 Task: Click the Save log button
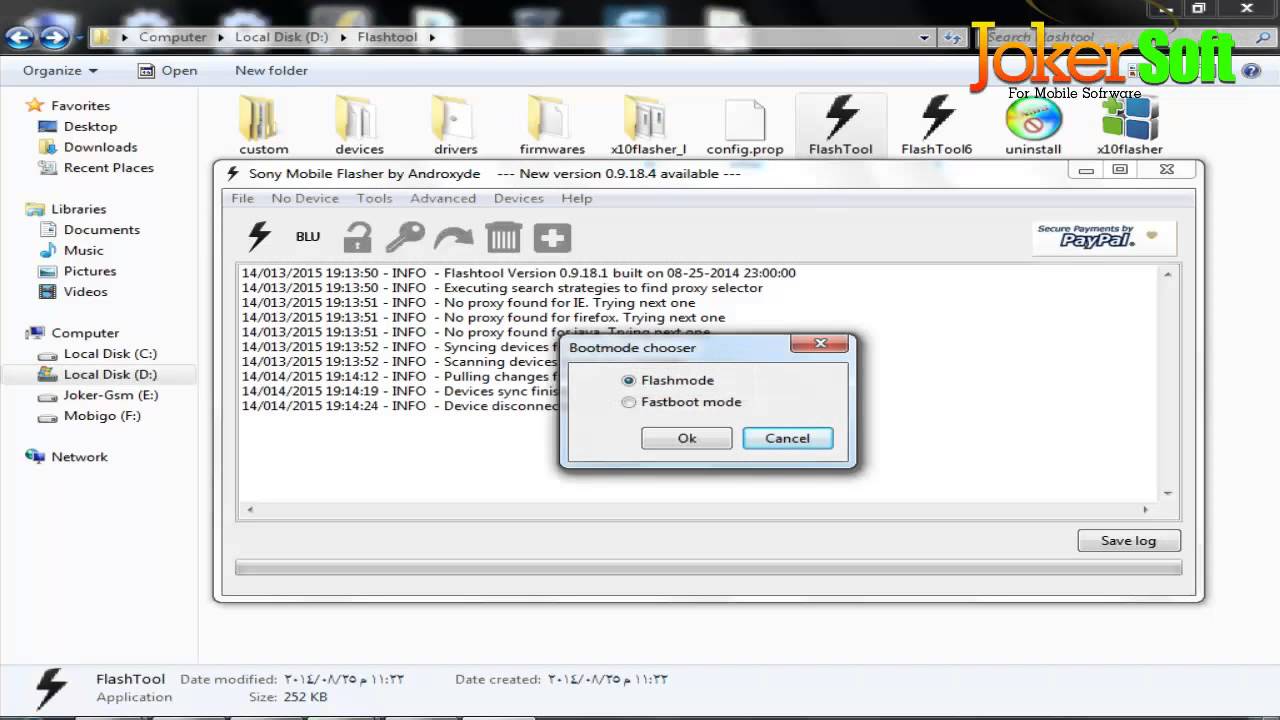pos(1129,540)
